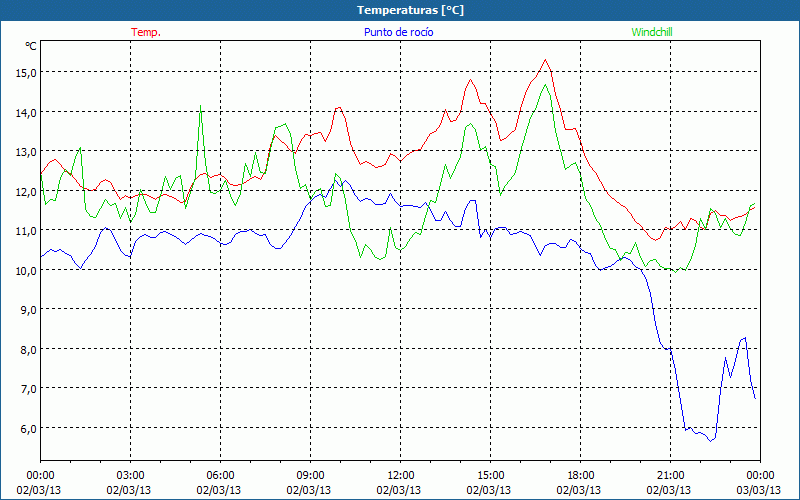Click the 9,0 y-axis value
This screenshot has height=500, width=800.
29,310
